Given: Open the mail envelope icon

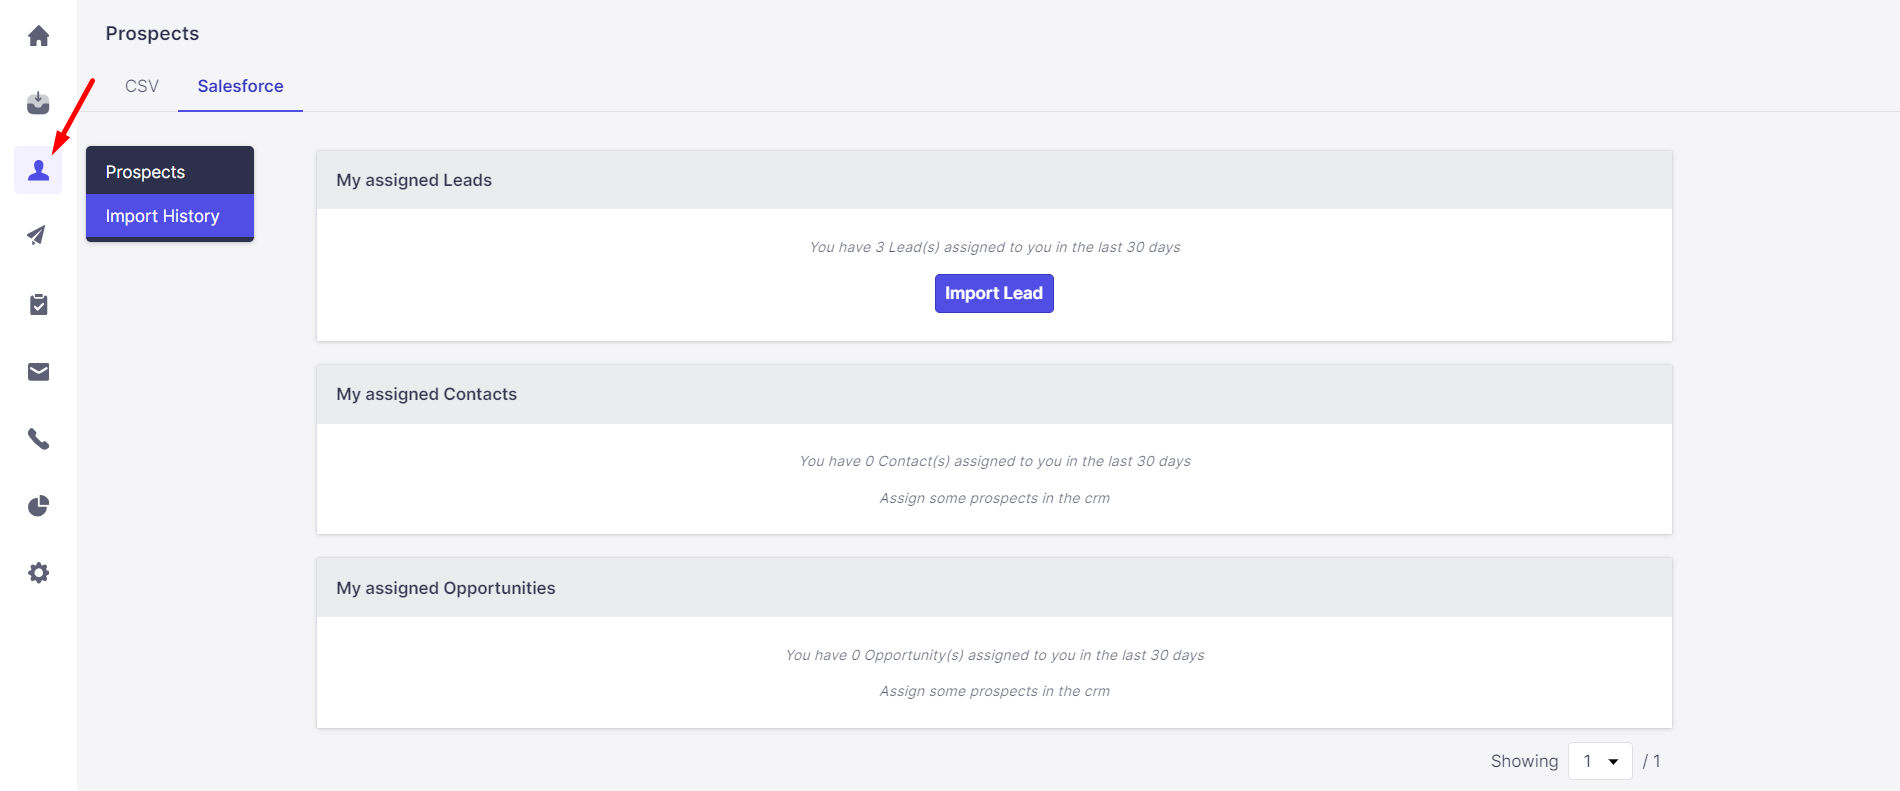Looking at the screenshot, I should pos(38,372).
